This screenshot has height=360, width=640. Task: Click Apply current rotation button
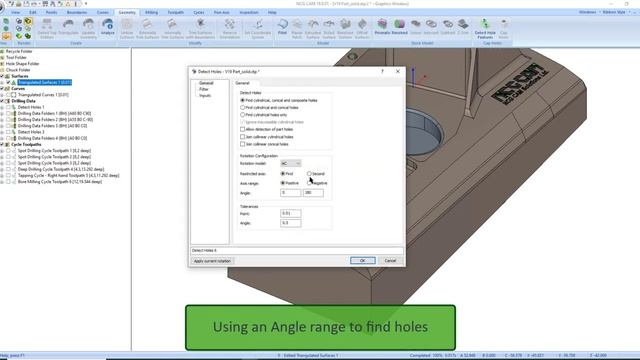click(212, 261)
